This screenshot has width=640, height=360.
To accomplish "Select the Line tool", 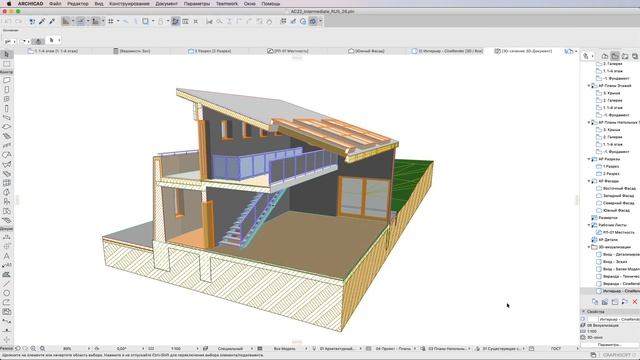I will [x=7, y=284].
